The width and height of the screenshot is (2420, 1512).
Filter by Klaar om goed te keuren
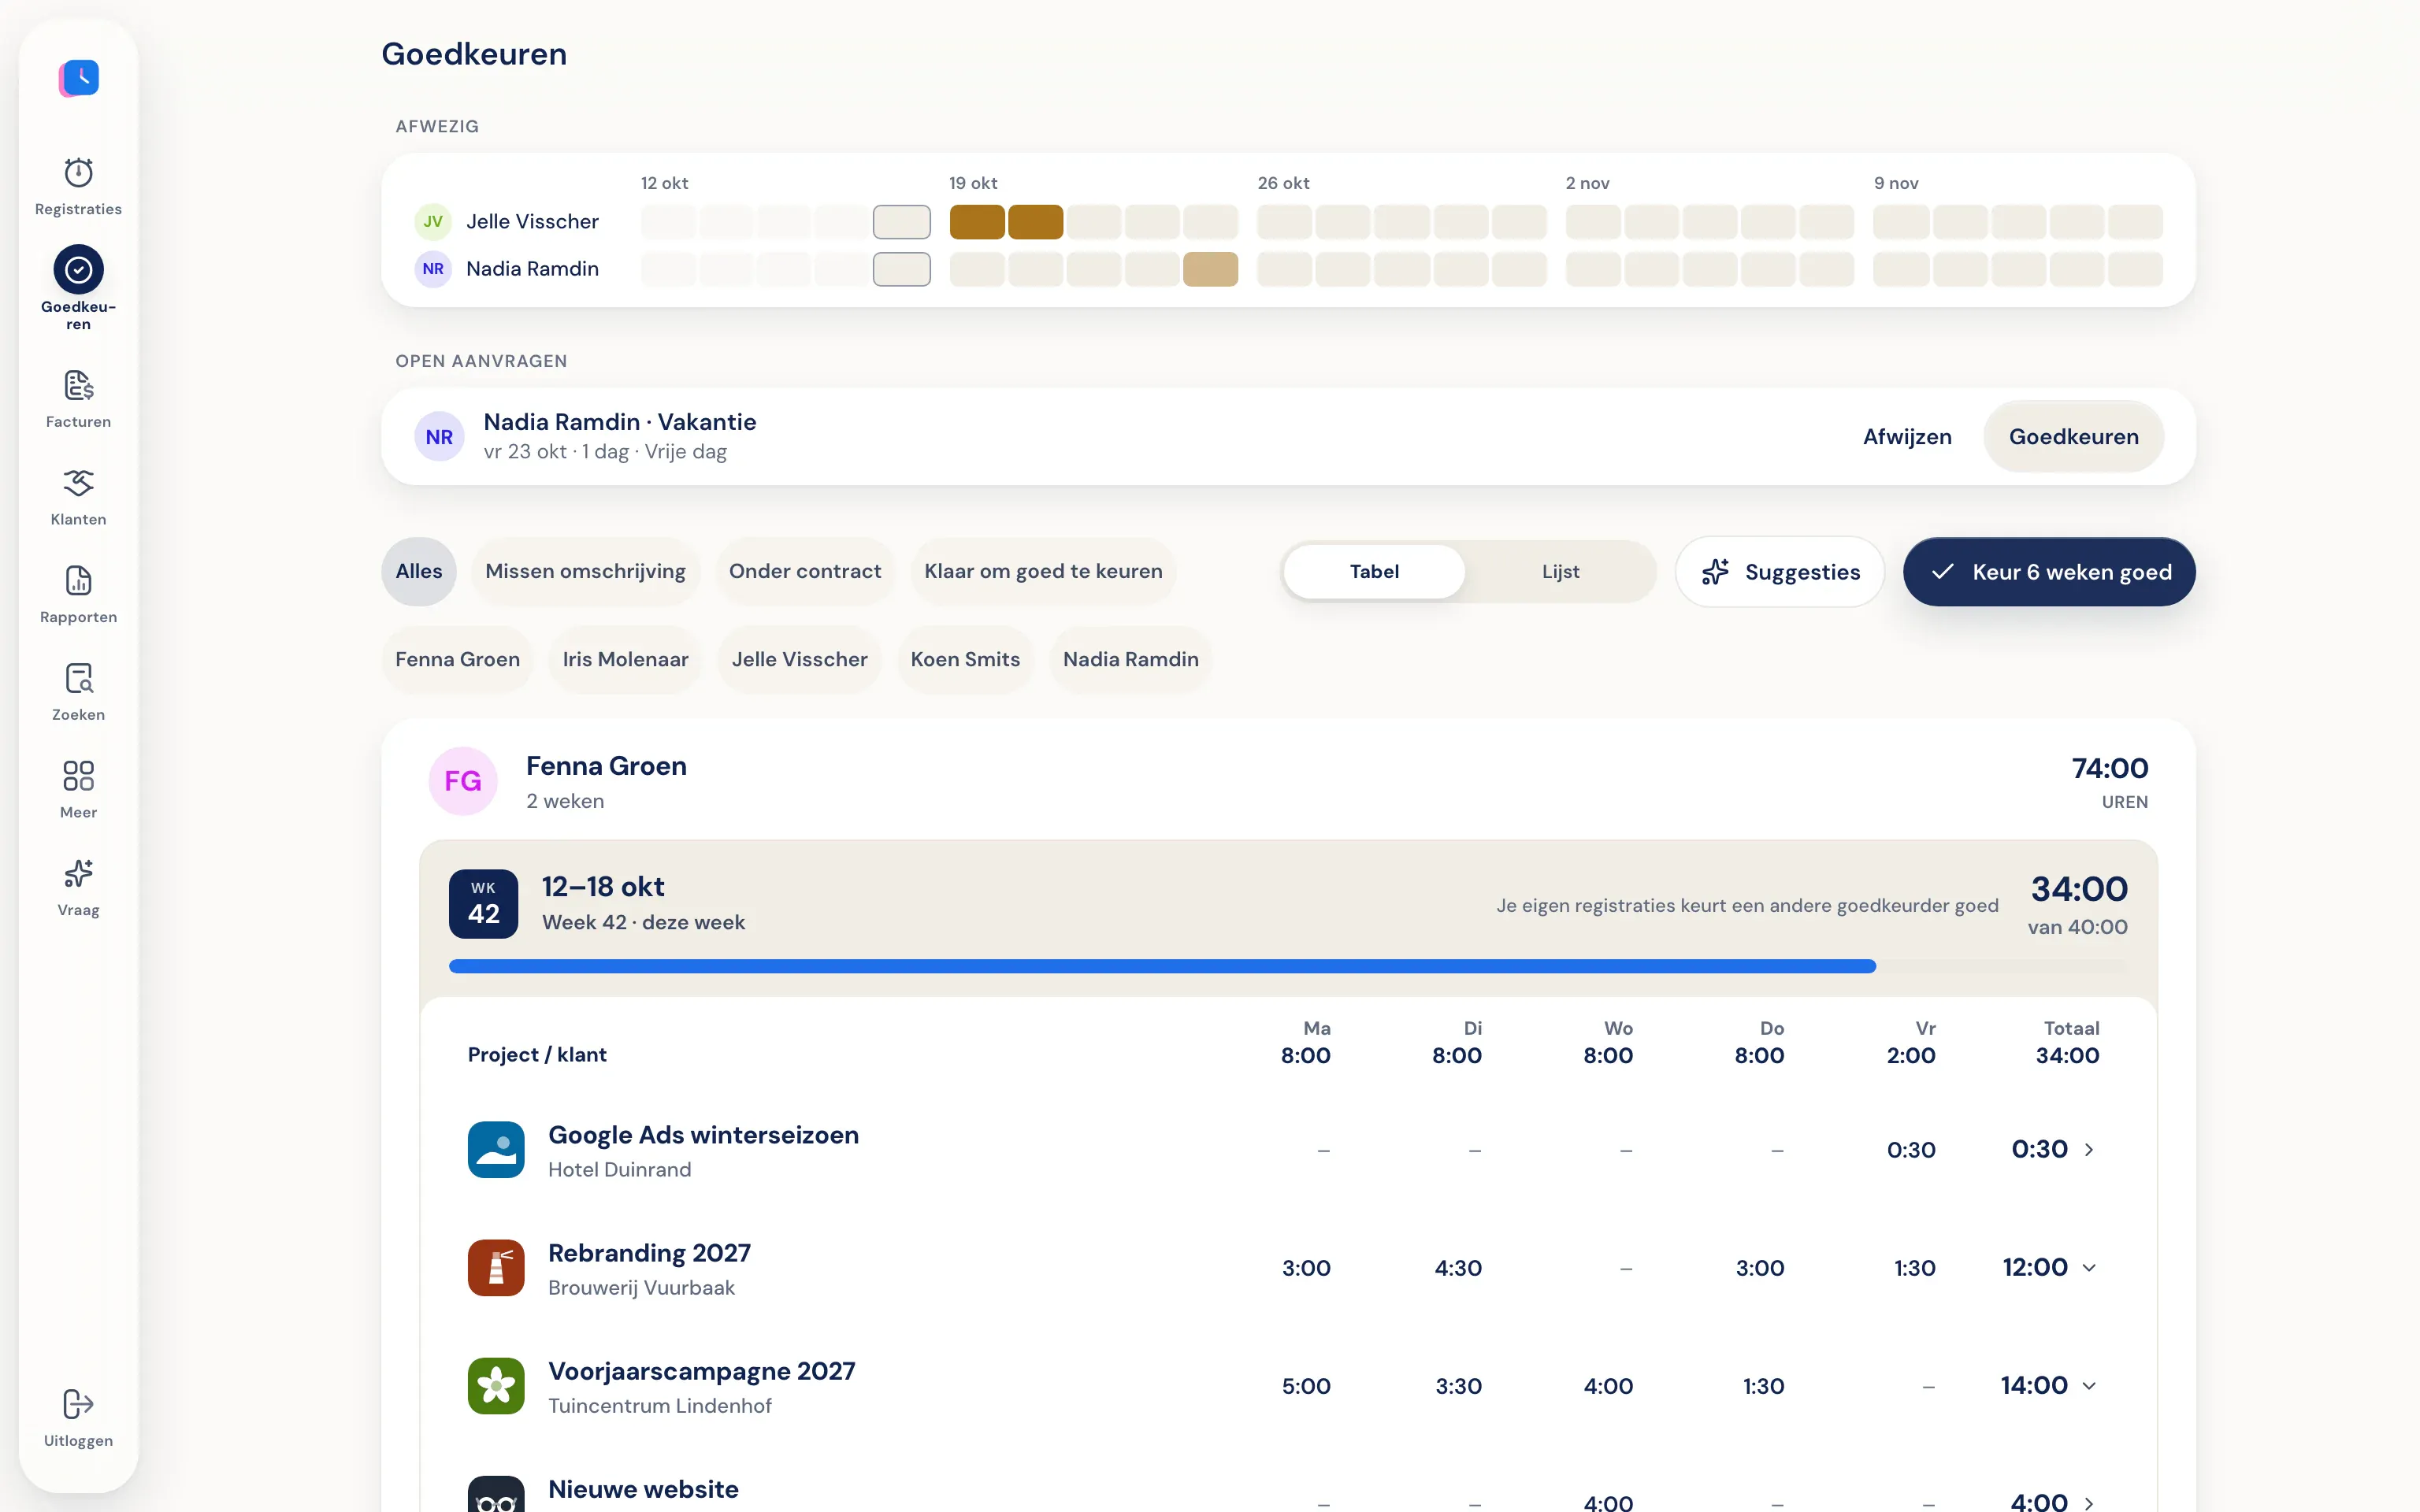(x=1043, y=572)
